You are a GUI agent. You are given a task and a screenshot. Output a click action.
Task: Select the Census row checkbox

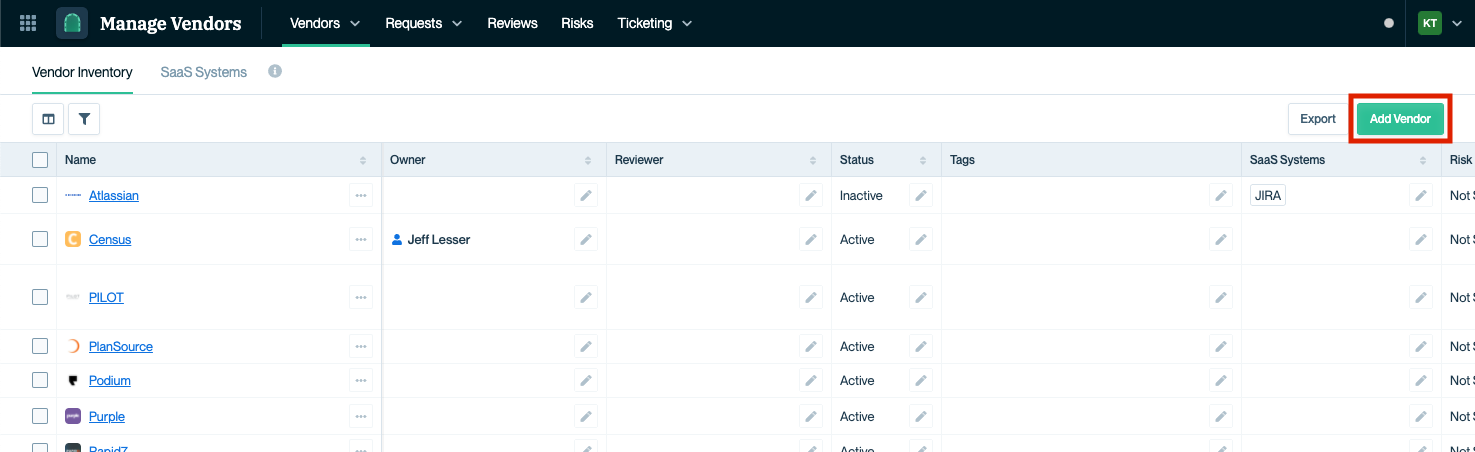40,239
